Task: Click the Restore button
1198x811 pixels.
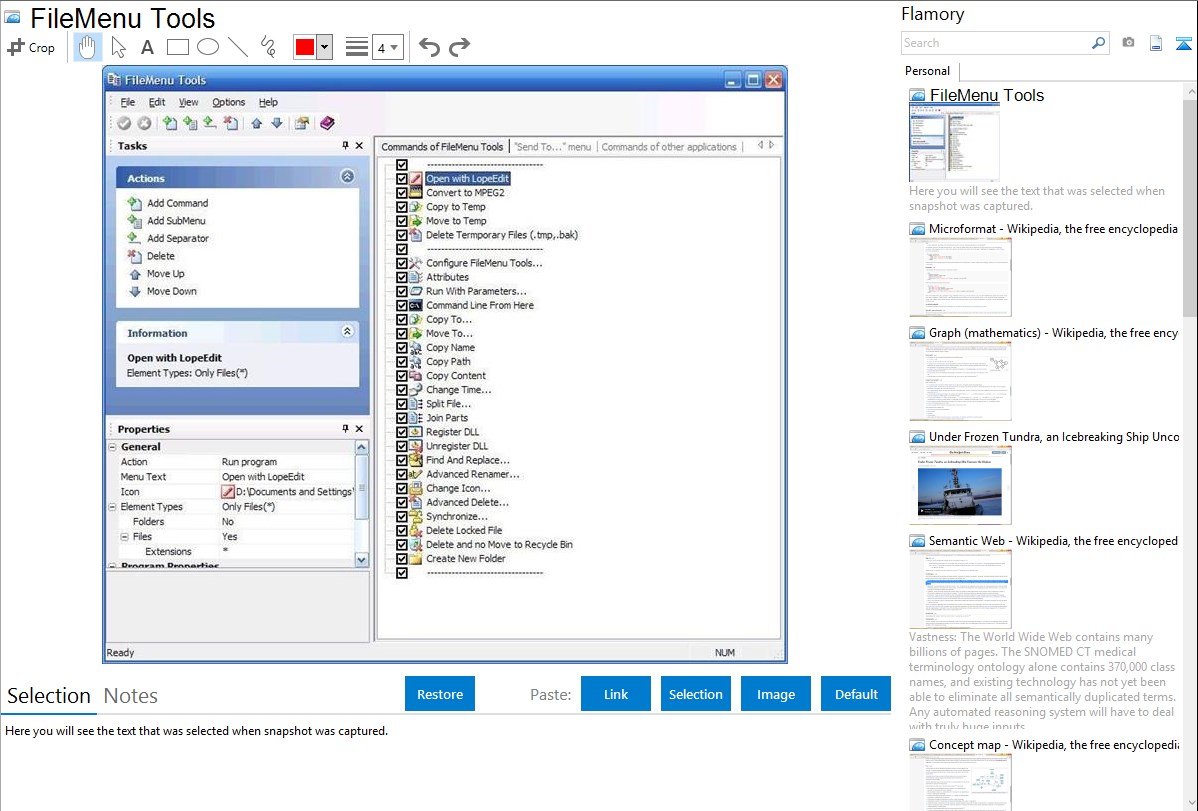Action: 440,694
